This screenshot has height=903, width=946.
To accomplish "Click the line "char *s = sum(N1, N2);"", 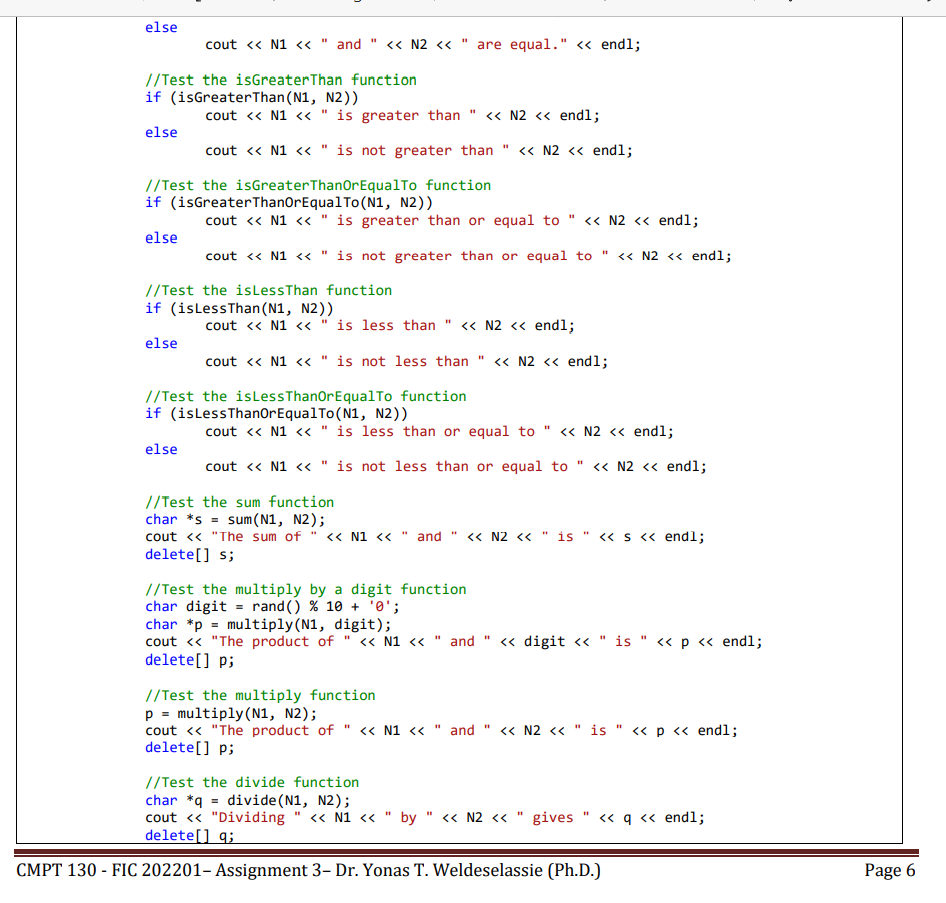I will [x=235, y=520].
